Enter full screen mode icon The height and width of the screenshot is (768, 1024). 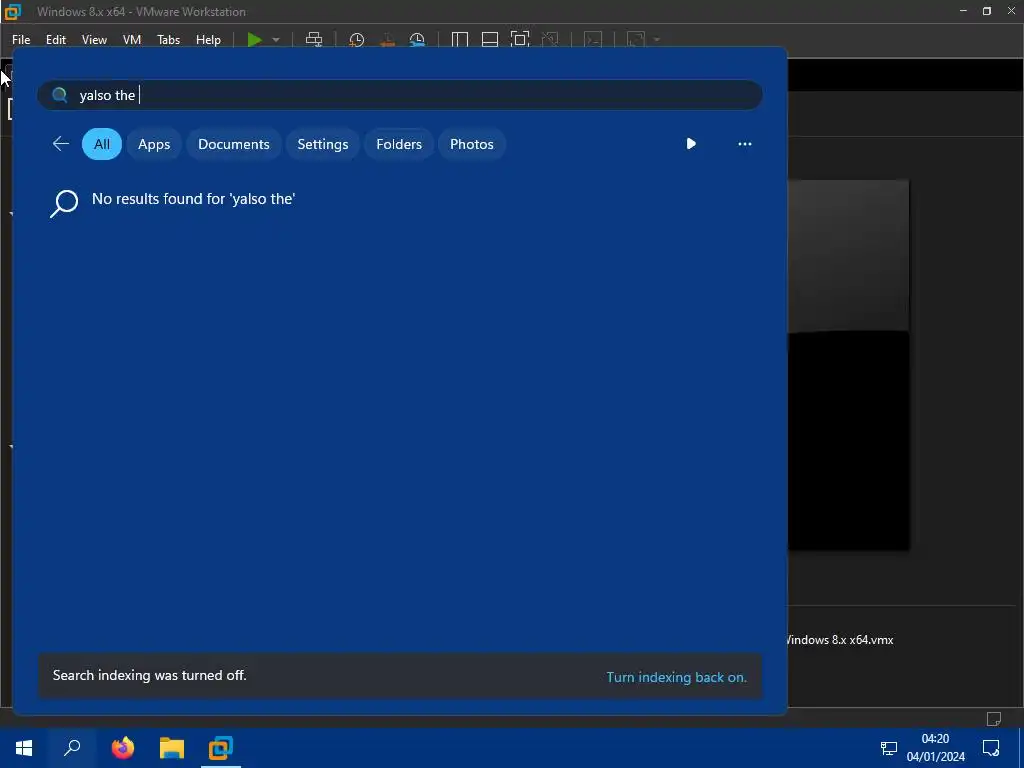[x=520, y=40]
